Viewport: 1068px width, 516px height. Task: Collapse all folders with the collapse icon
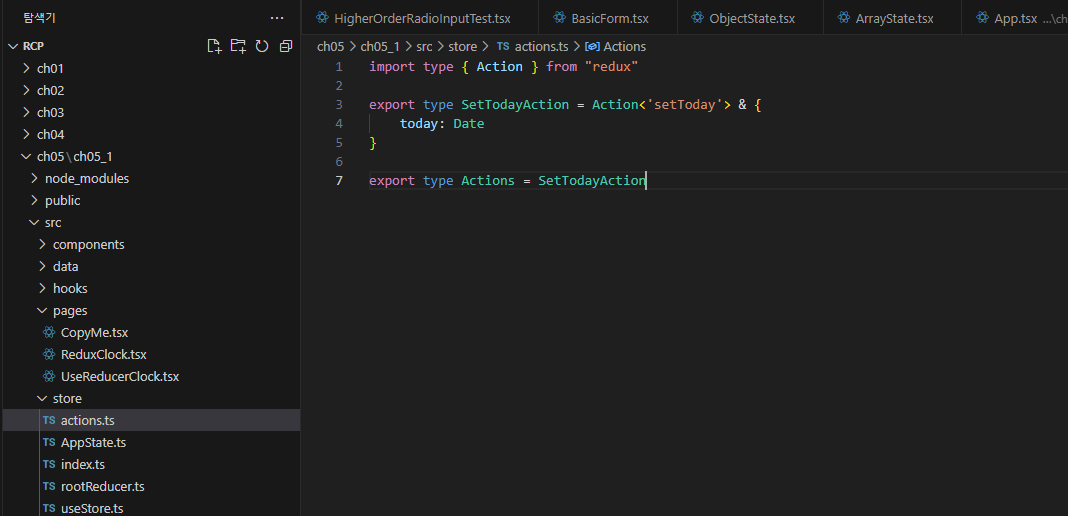point(286,46)
